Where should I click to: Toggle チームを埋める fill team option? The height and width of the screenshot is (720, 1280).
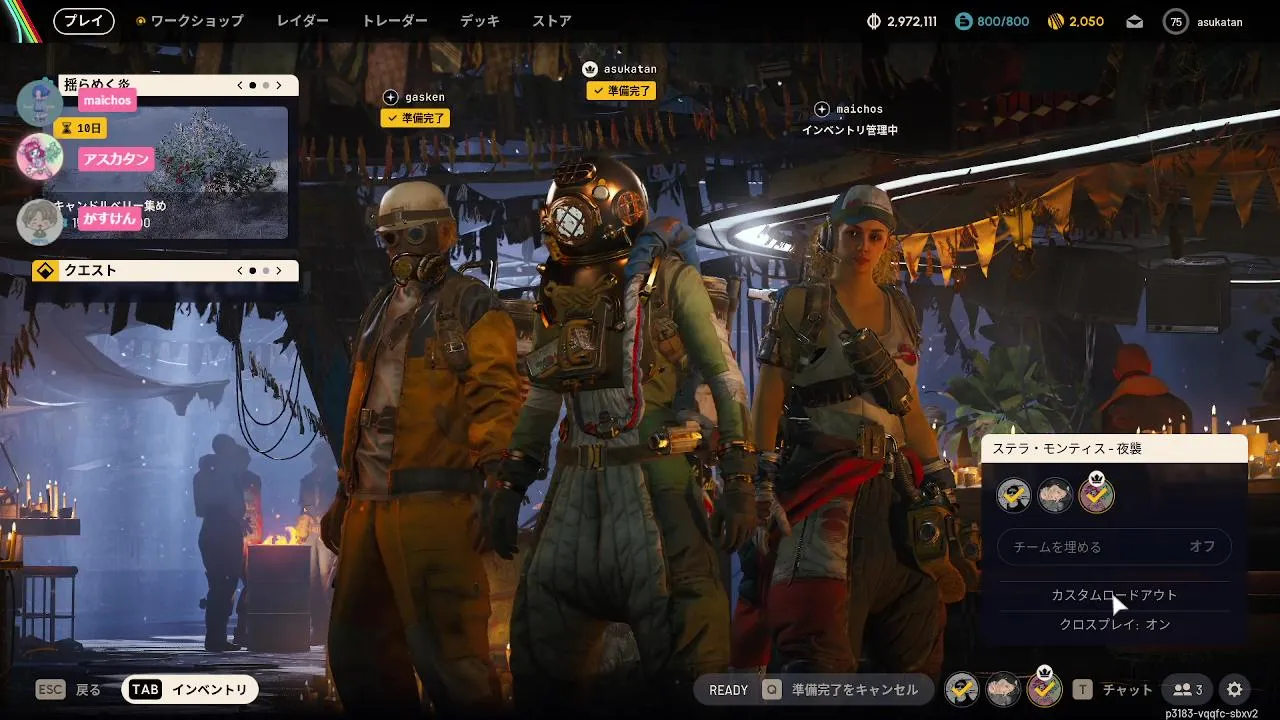(1114, 547)
